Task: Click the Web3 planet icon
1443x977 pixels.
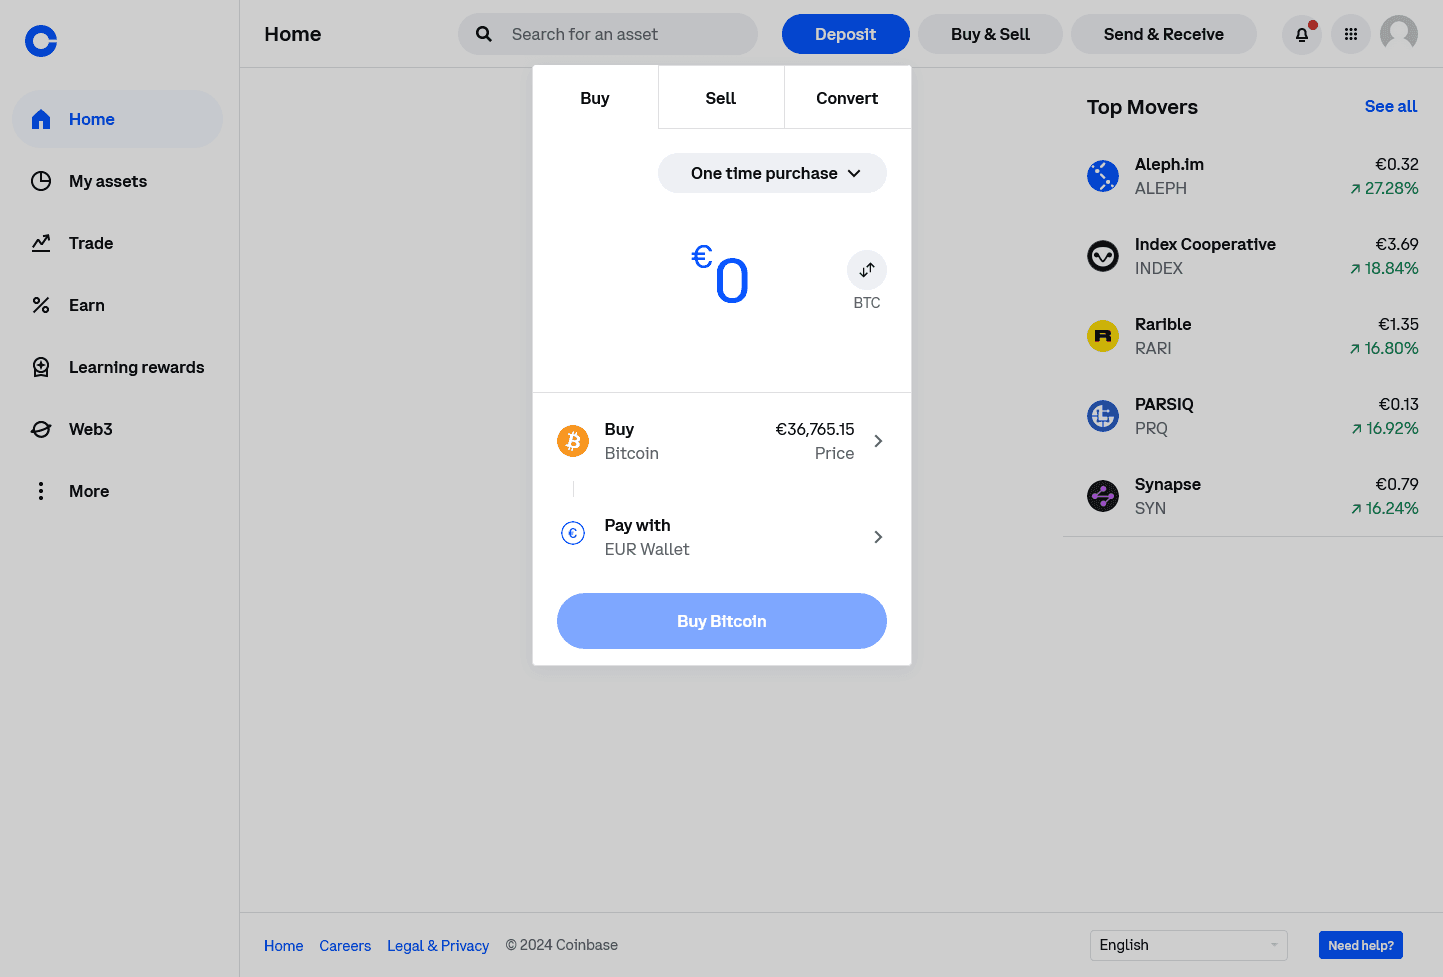Action: click(x=41, y=429)
